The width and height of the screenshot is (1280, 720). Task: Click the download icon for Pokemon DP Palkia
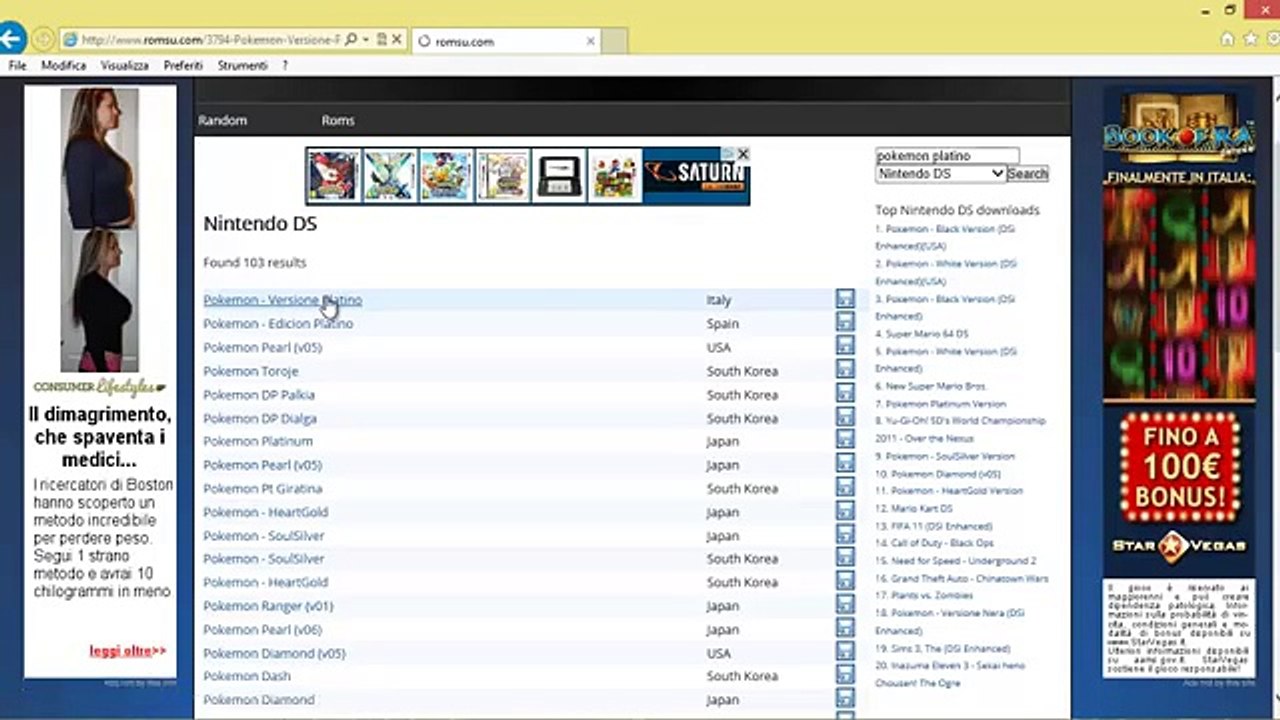845,393
